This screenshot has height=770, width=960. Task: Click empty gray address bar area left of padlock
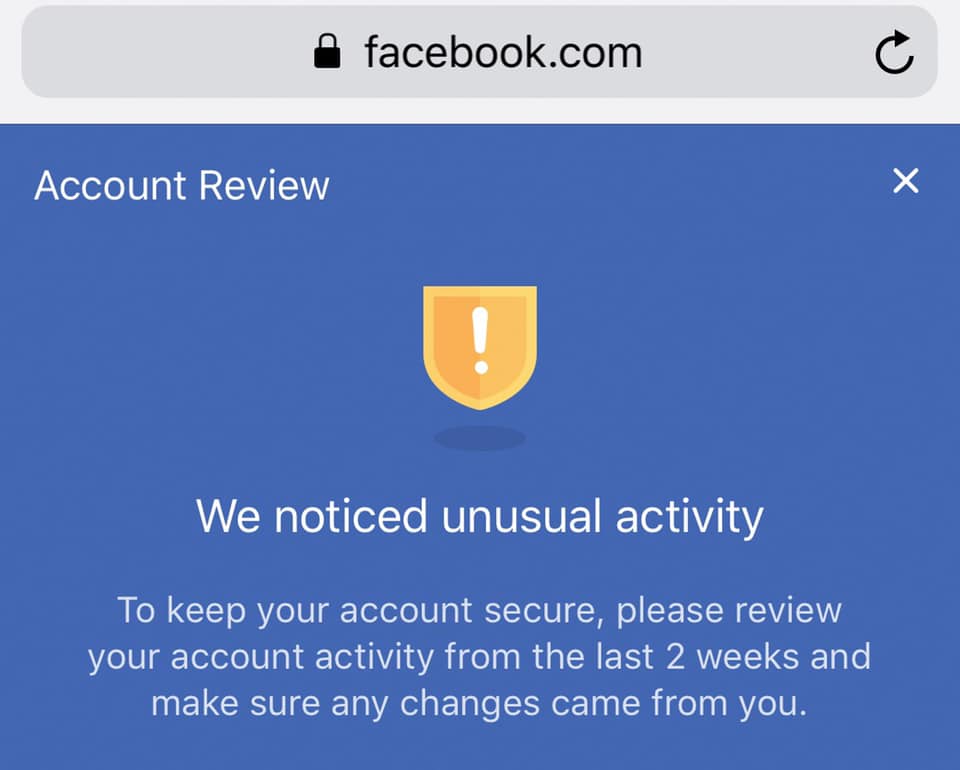(165, 52)
